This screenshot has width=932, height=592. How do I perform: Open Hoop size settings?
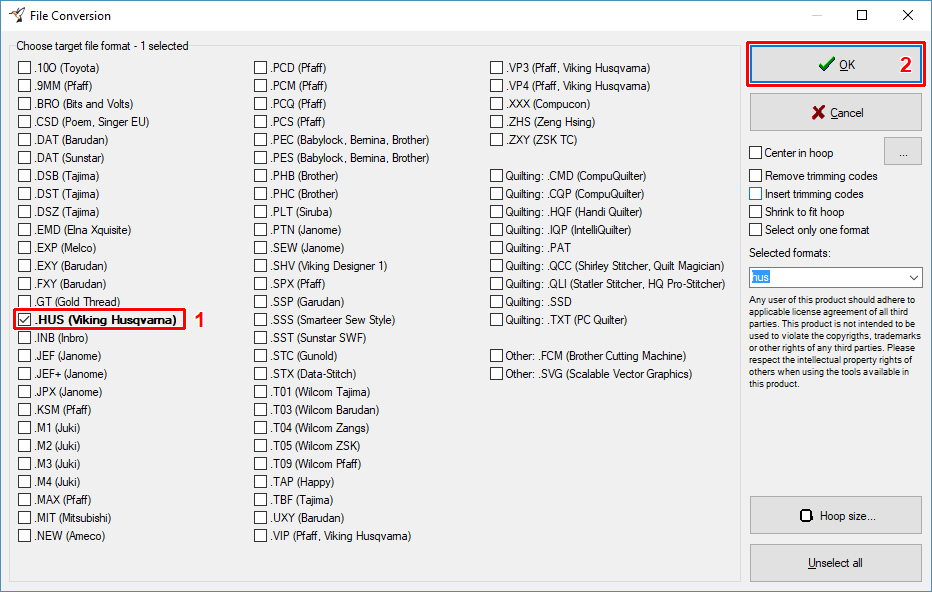(835, 515)
